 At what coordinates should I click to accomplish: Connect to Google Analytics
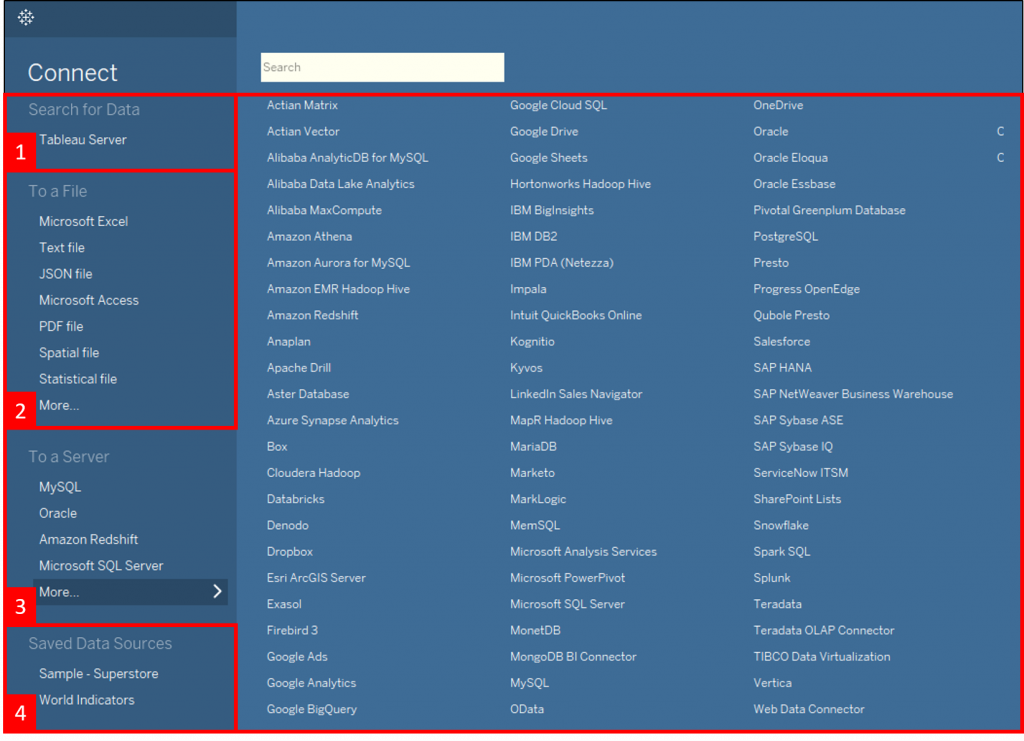point(312,683)
